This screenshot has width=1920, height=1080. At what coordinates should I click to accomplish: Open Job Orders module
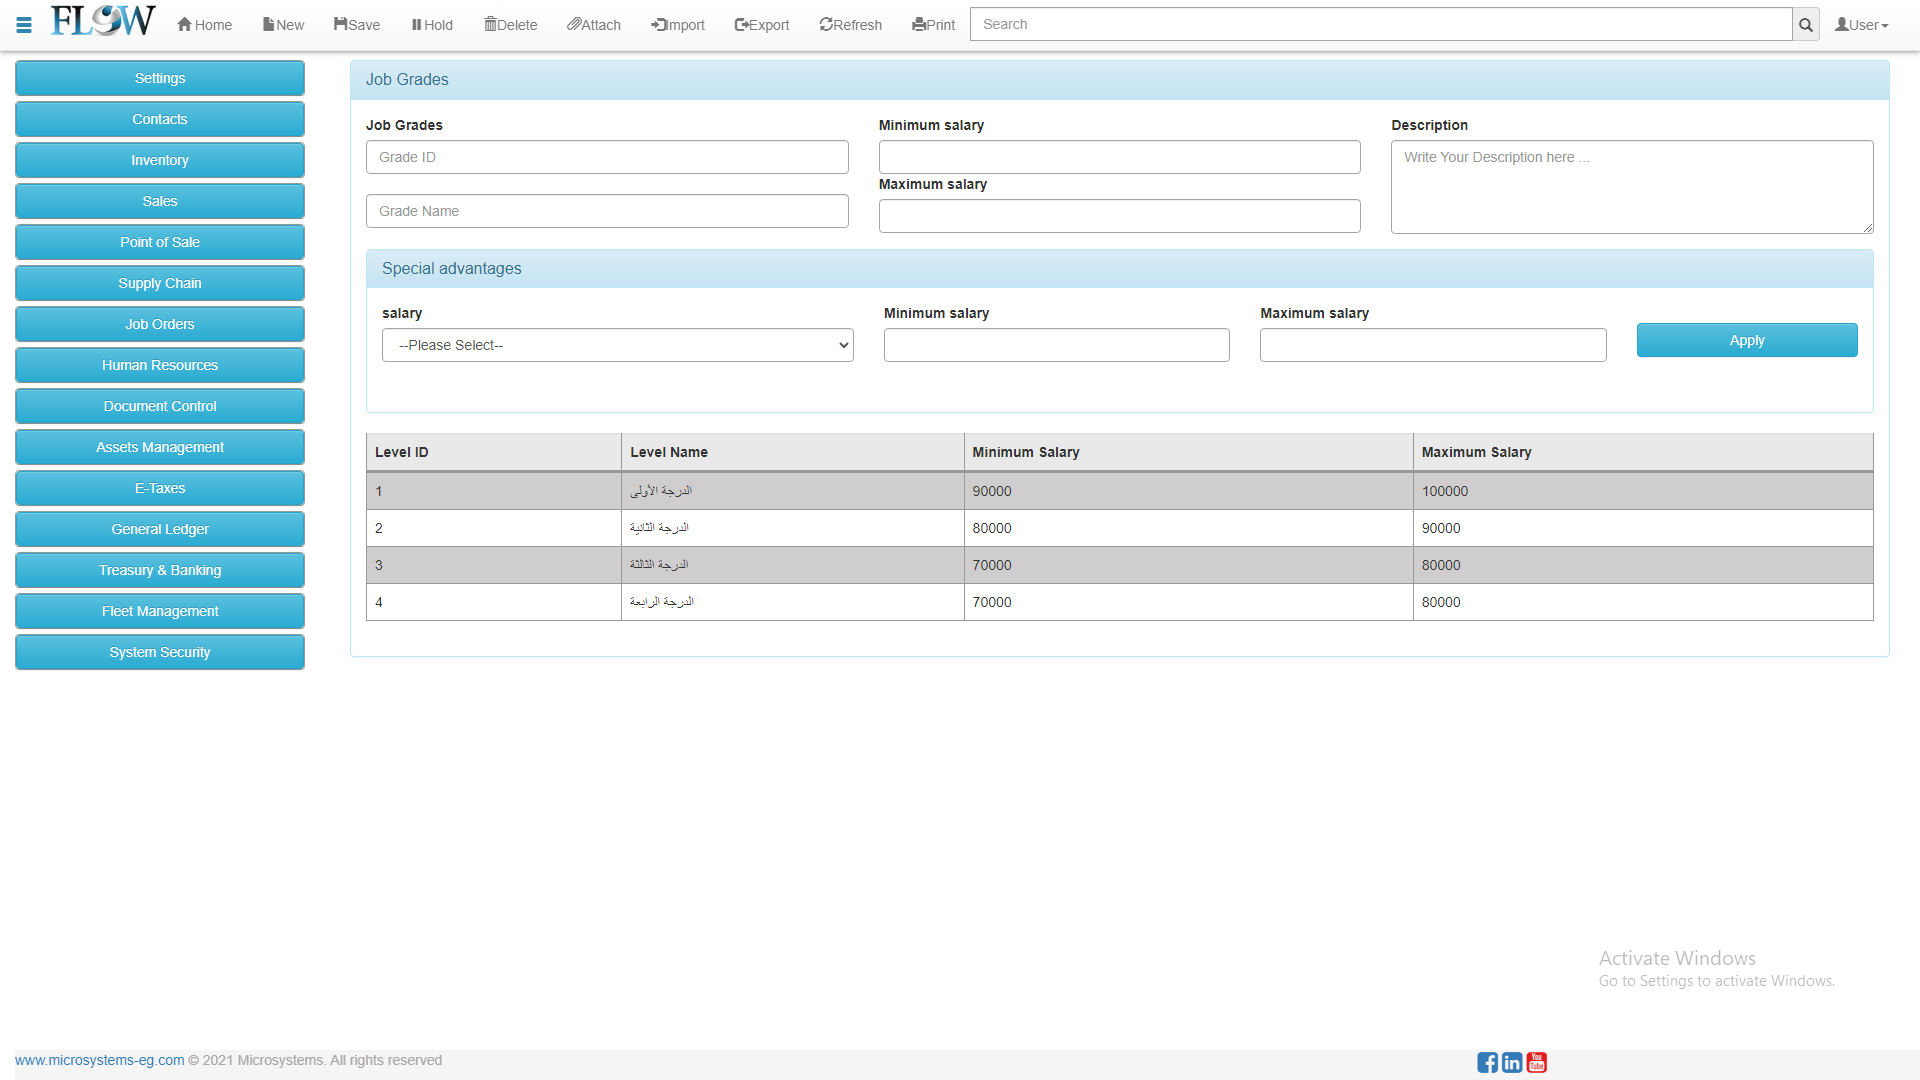(x=160, y=324)
